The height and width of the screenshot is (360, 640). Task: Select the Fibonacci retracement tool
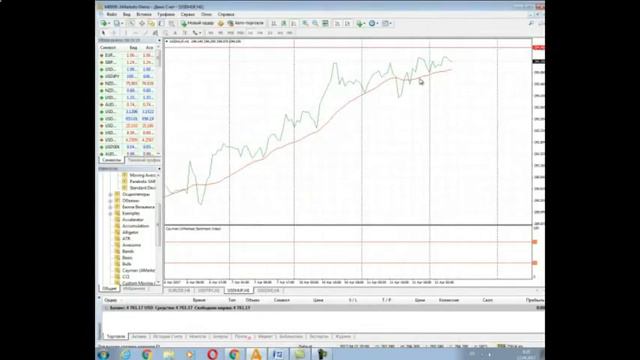(166, 33)
